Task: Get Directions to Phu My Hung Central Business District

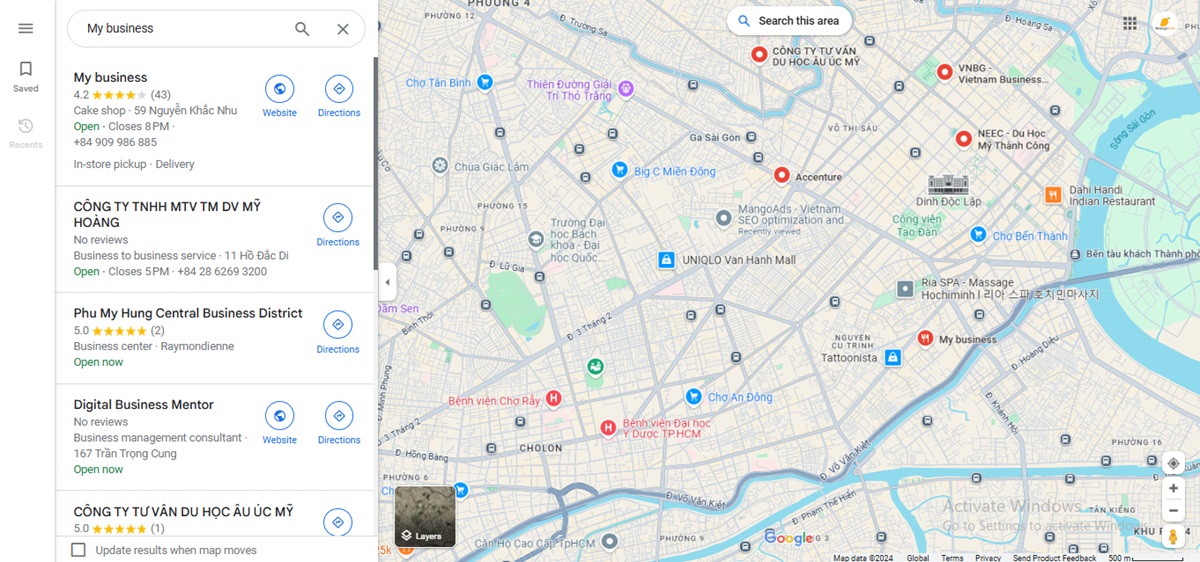Action: click(338, 333)
